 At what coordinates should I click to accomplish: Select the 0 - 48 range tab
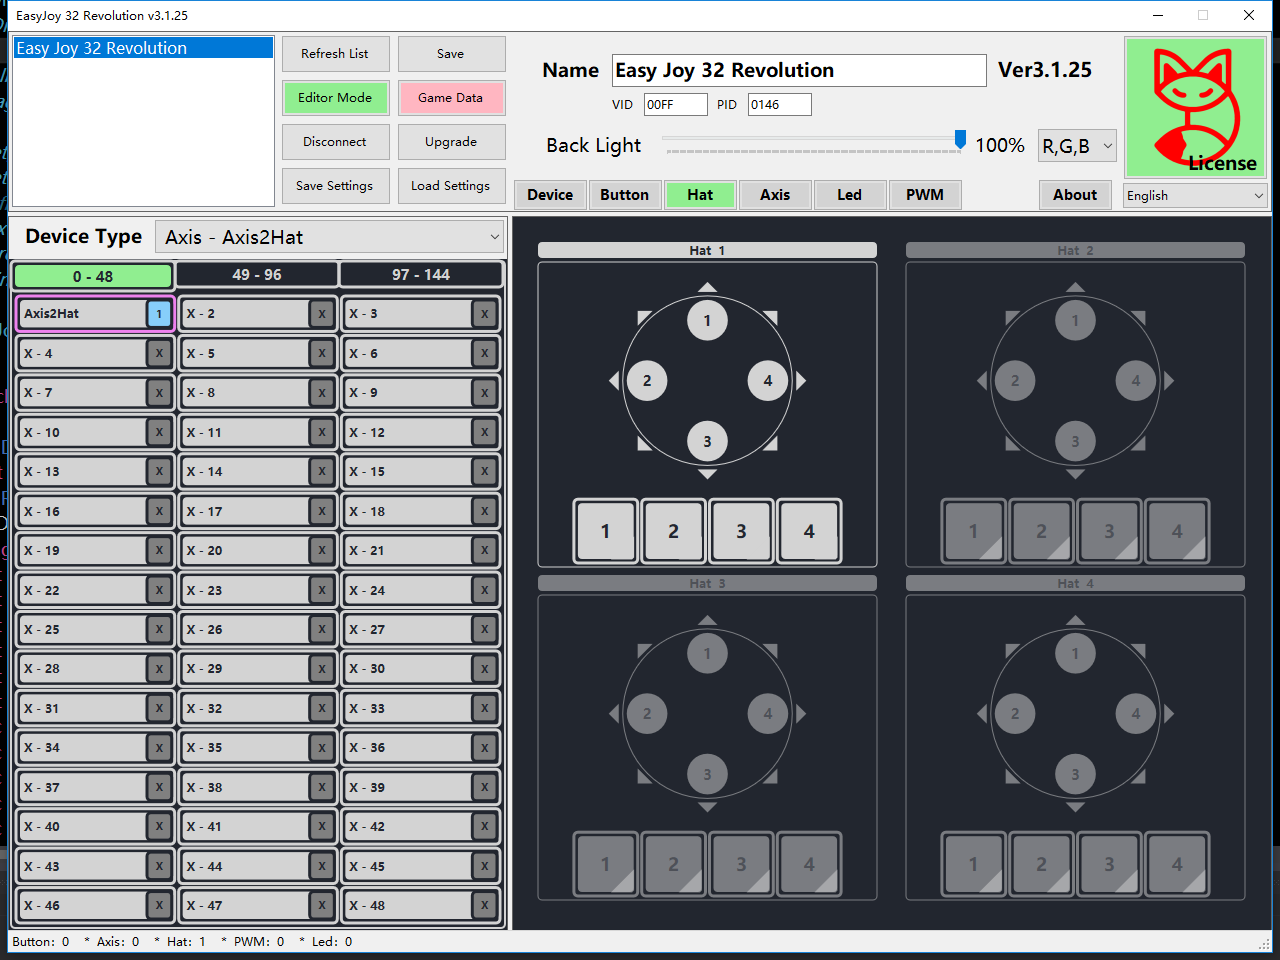[x=93, y=276]
